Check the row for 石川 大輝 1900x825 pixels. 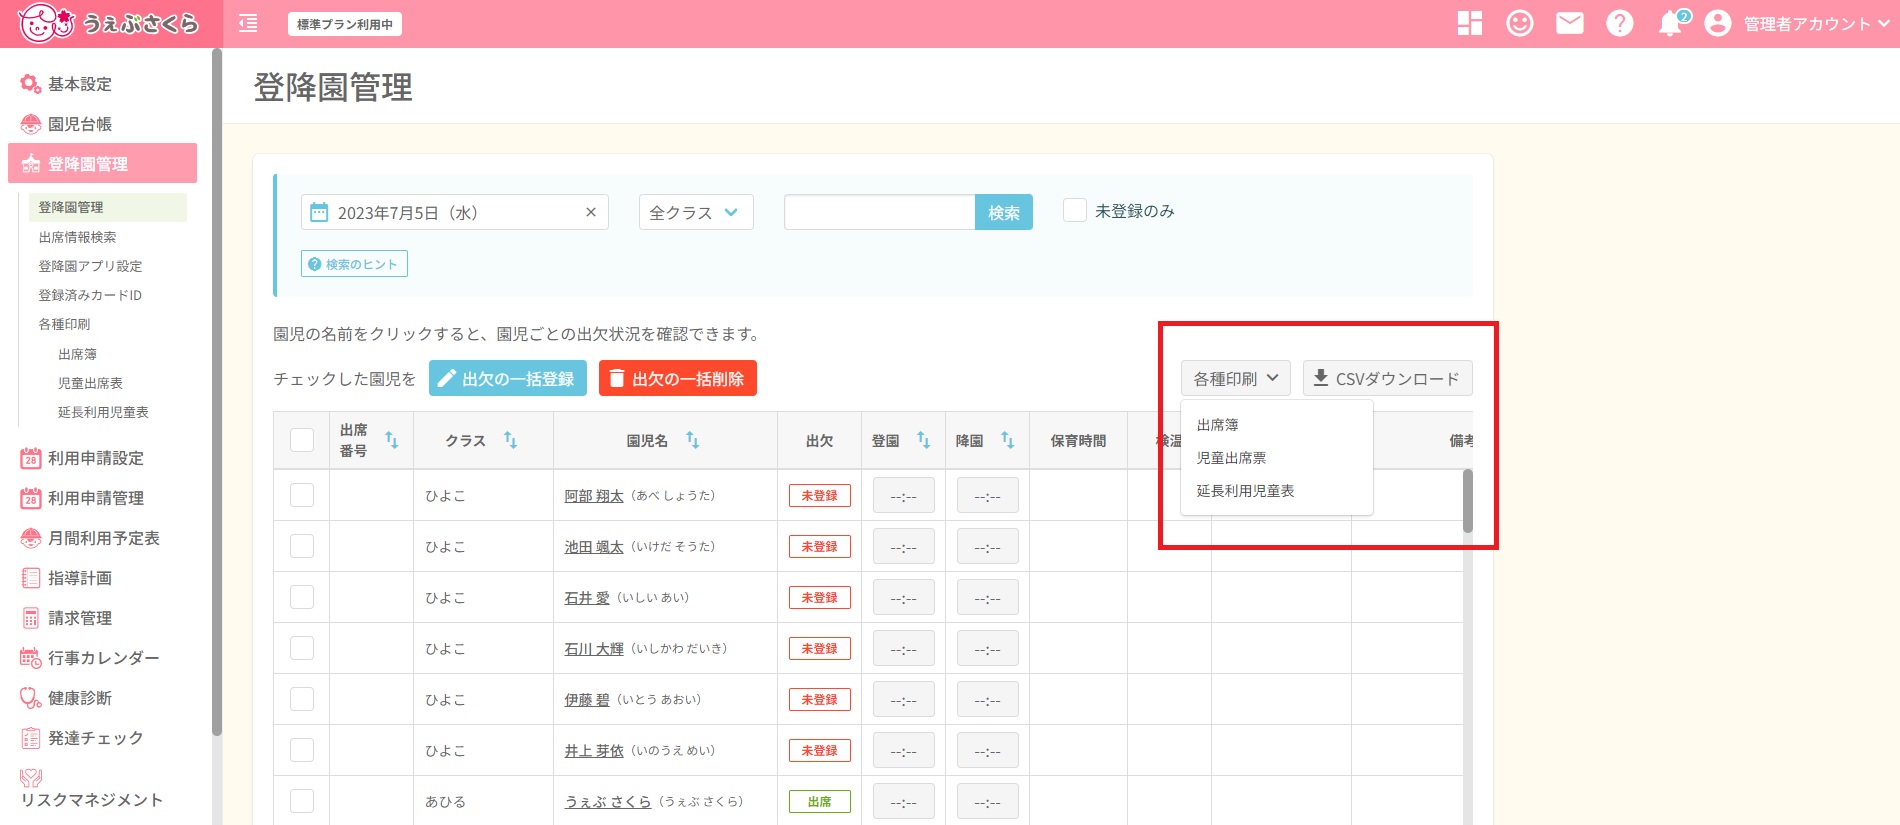coord(302,648)
